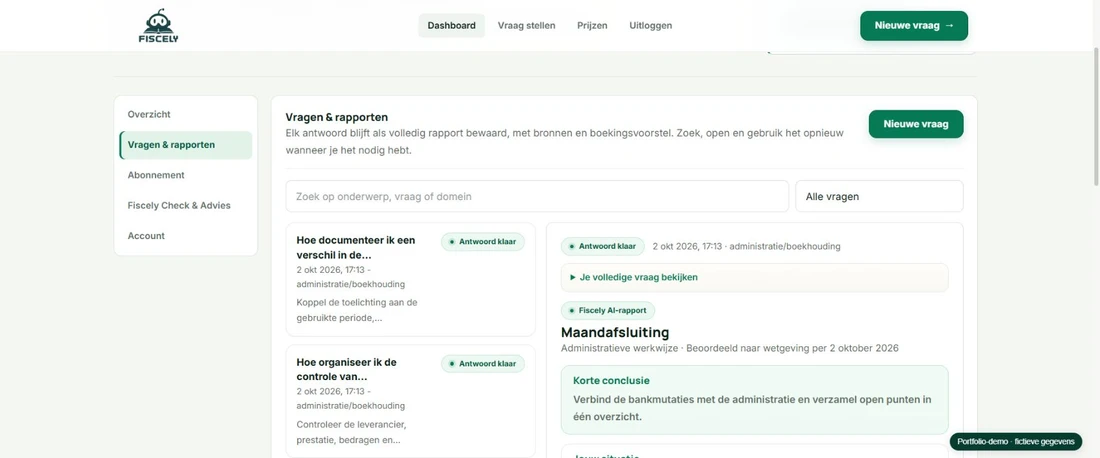The width and height of the screenshot is (1100, 458).
Task: Click the text 'Controleer de leverancier, prestatie, bedragen'
Action: click(x=351, y=433)
